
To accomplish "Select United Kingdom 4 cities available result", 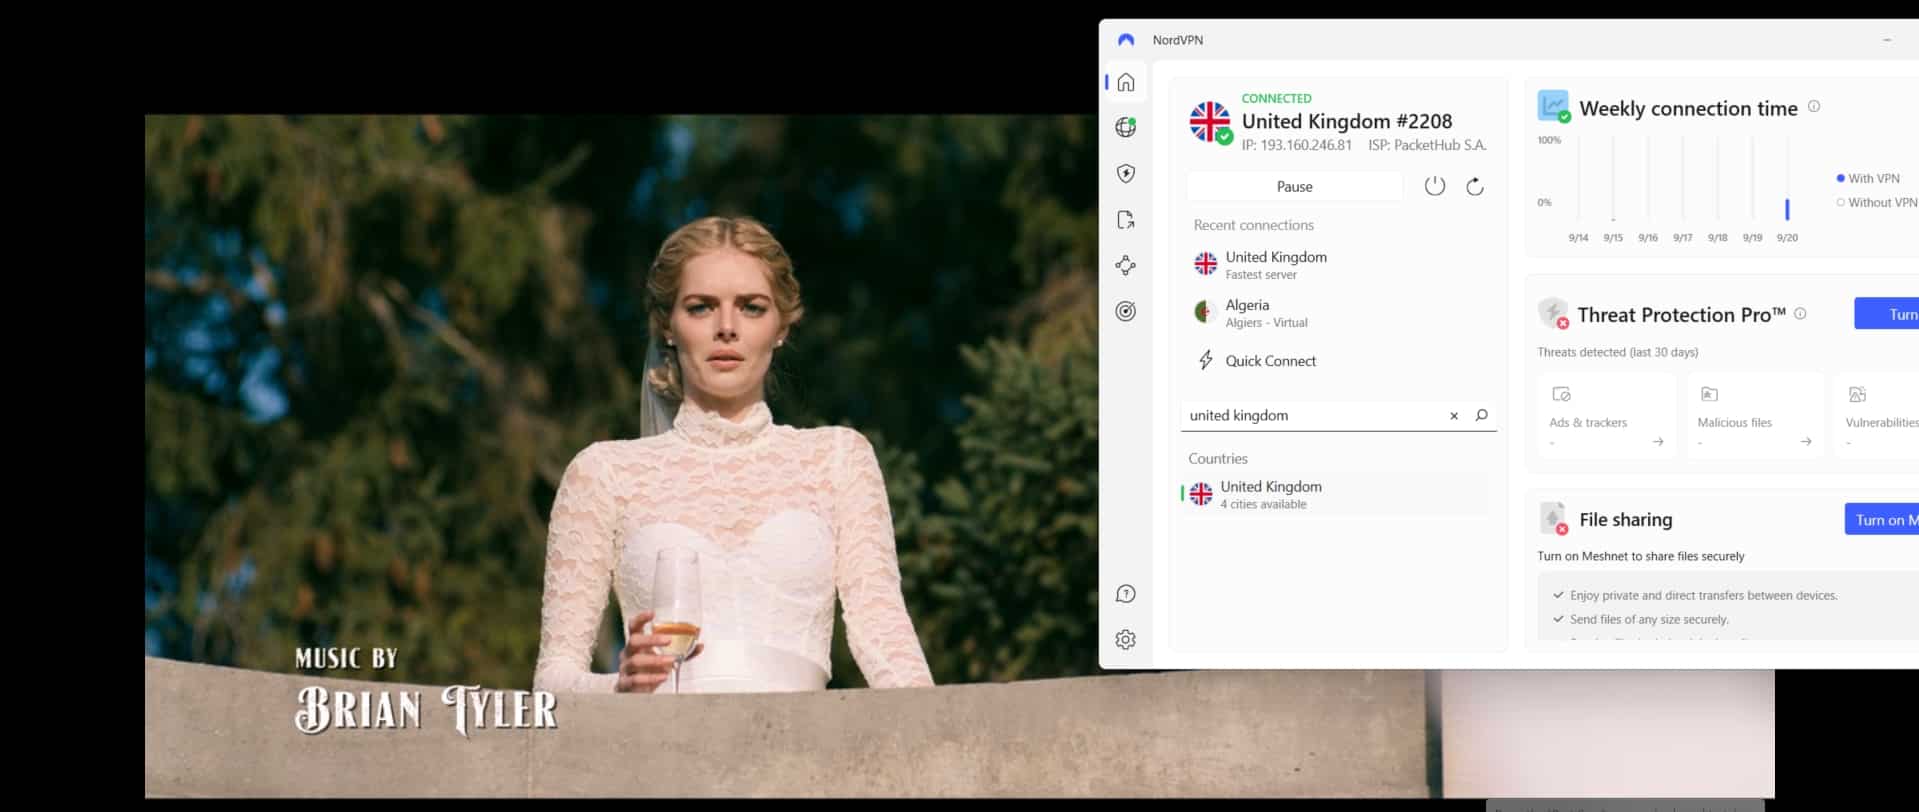I will pos(1335,495).
